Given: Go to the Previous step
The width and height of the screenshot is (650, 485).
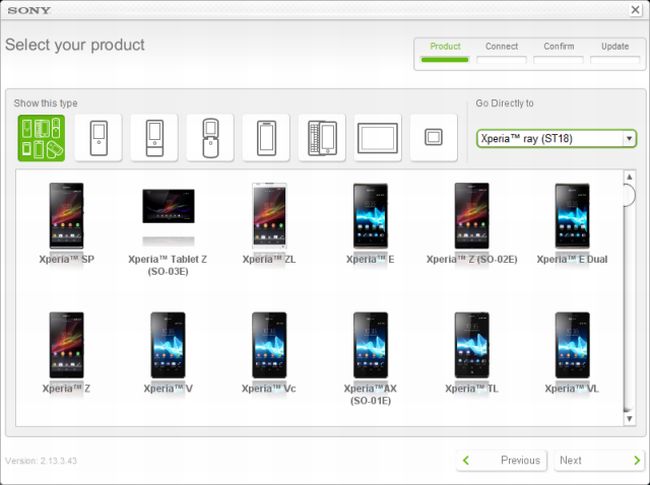Looking at the screenshot, I should click(x=502, y=460).
